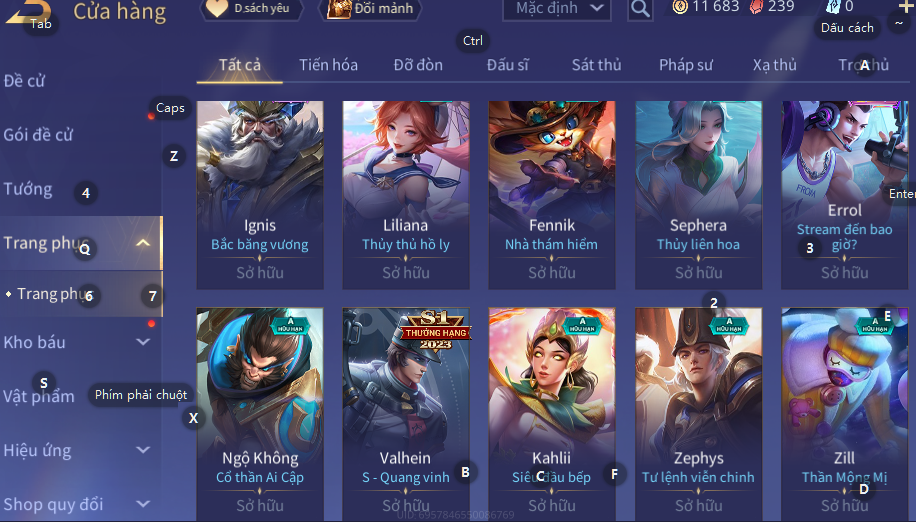The width and height of the screenshot is (916, 522).
Task: Click the gold coin currency icon
Action: click(x=680, y=7)
